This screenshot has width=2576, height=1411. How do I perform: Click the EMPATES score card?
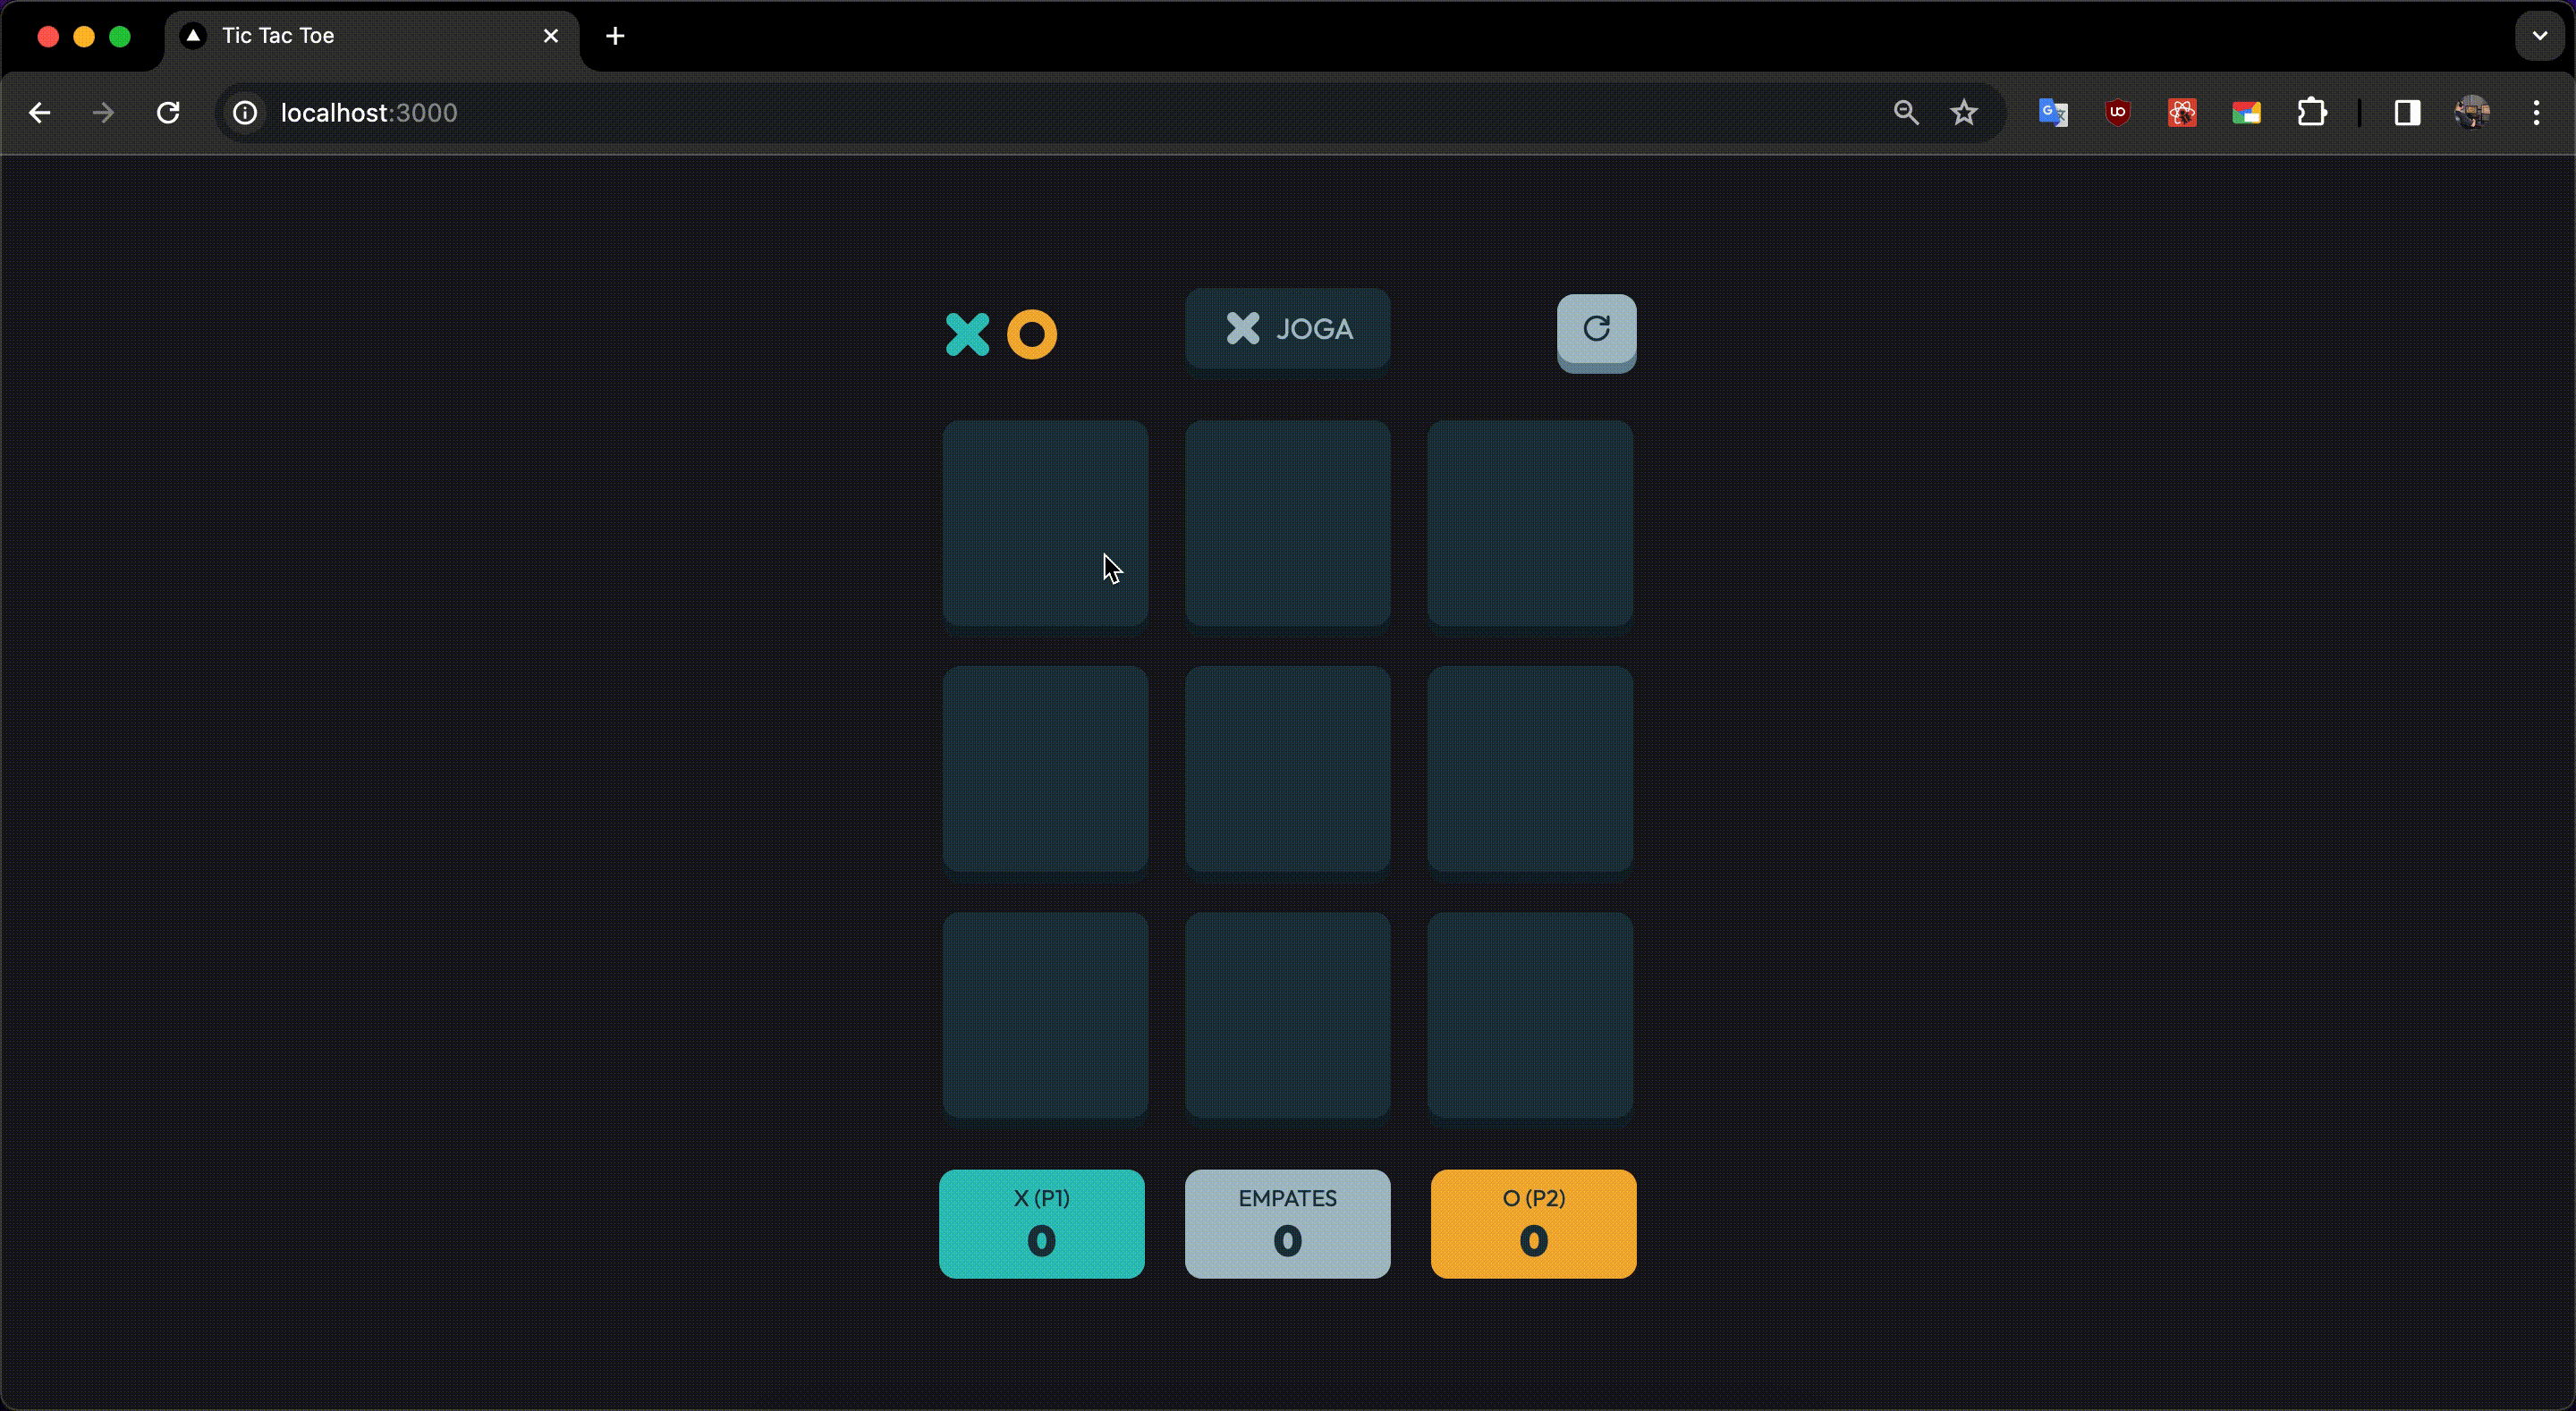1287,1223
